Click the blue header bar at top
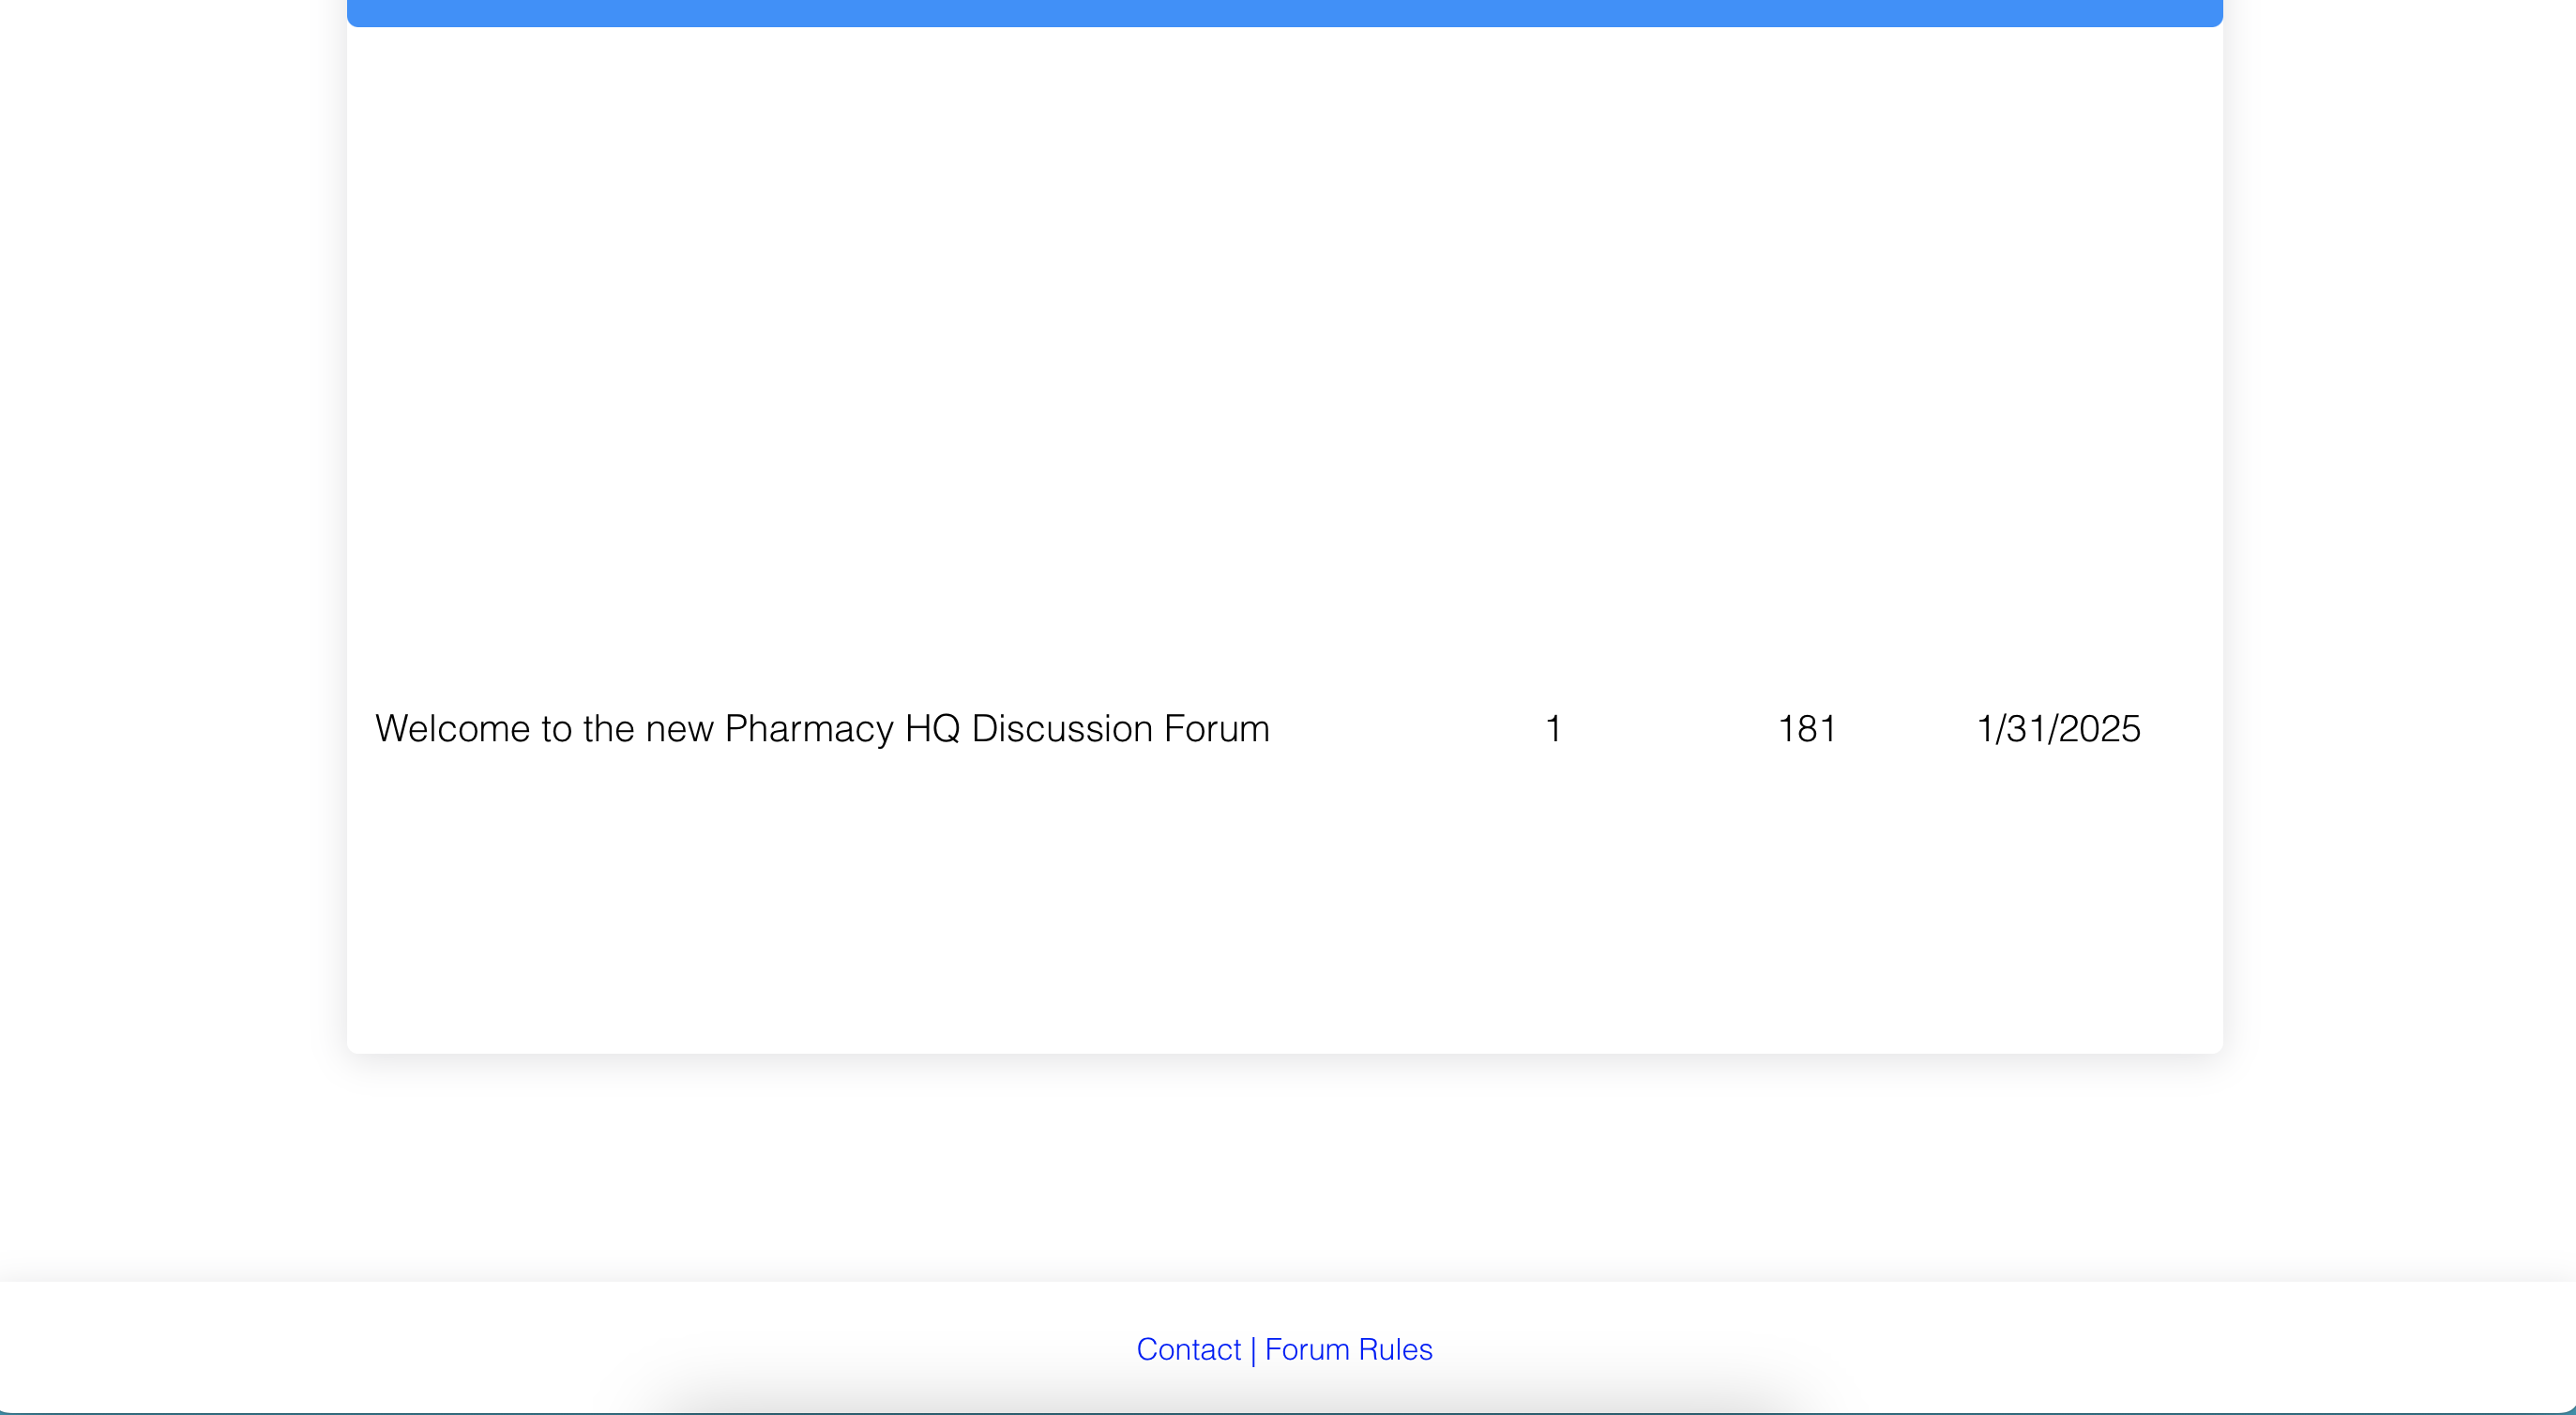 [x=1284, y=12]
